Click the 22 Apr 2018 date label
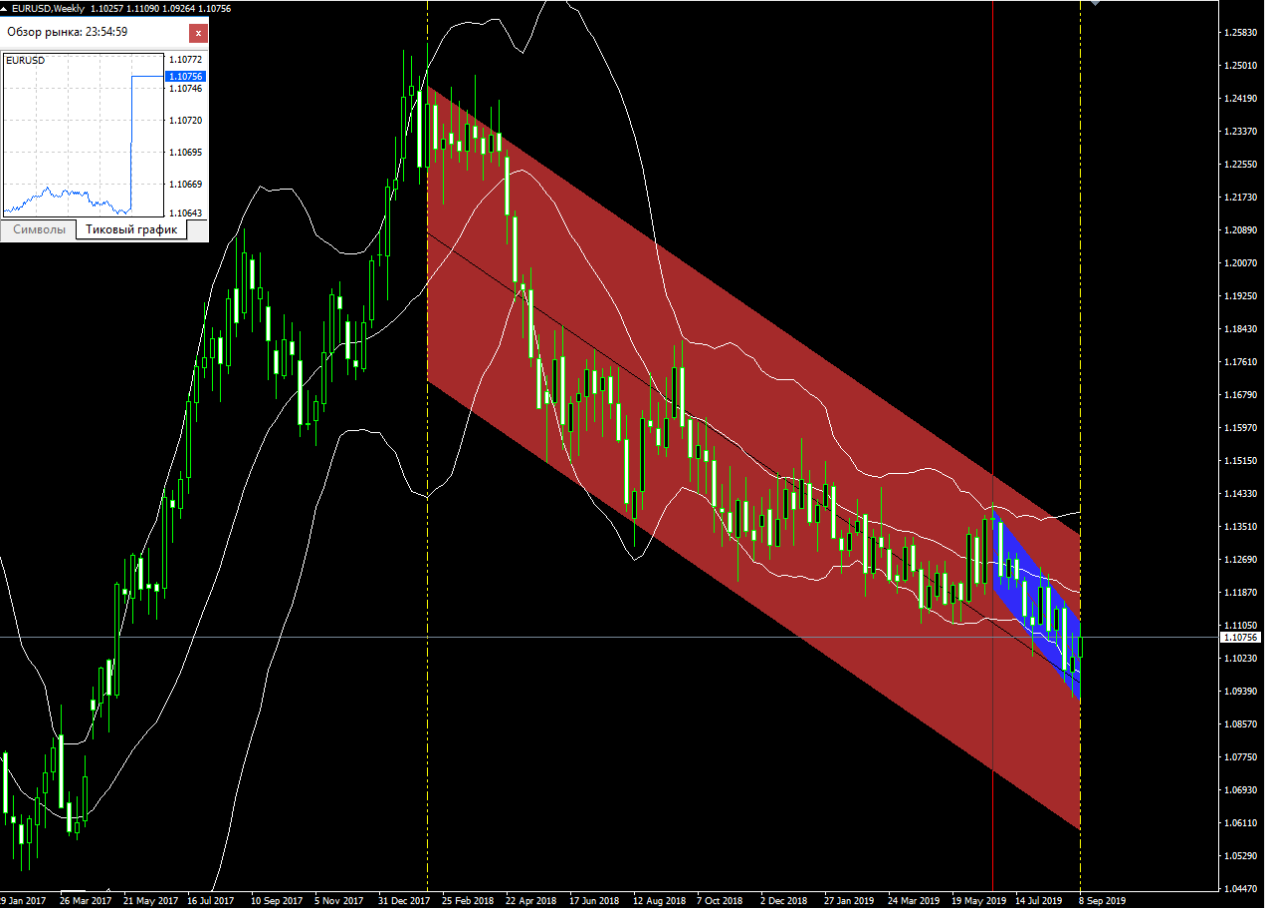This screenshot has width=1266, height=908. click(532, 900)
